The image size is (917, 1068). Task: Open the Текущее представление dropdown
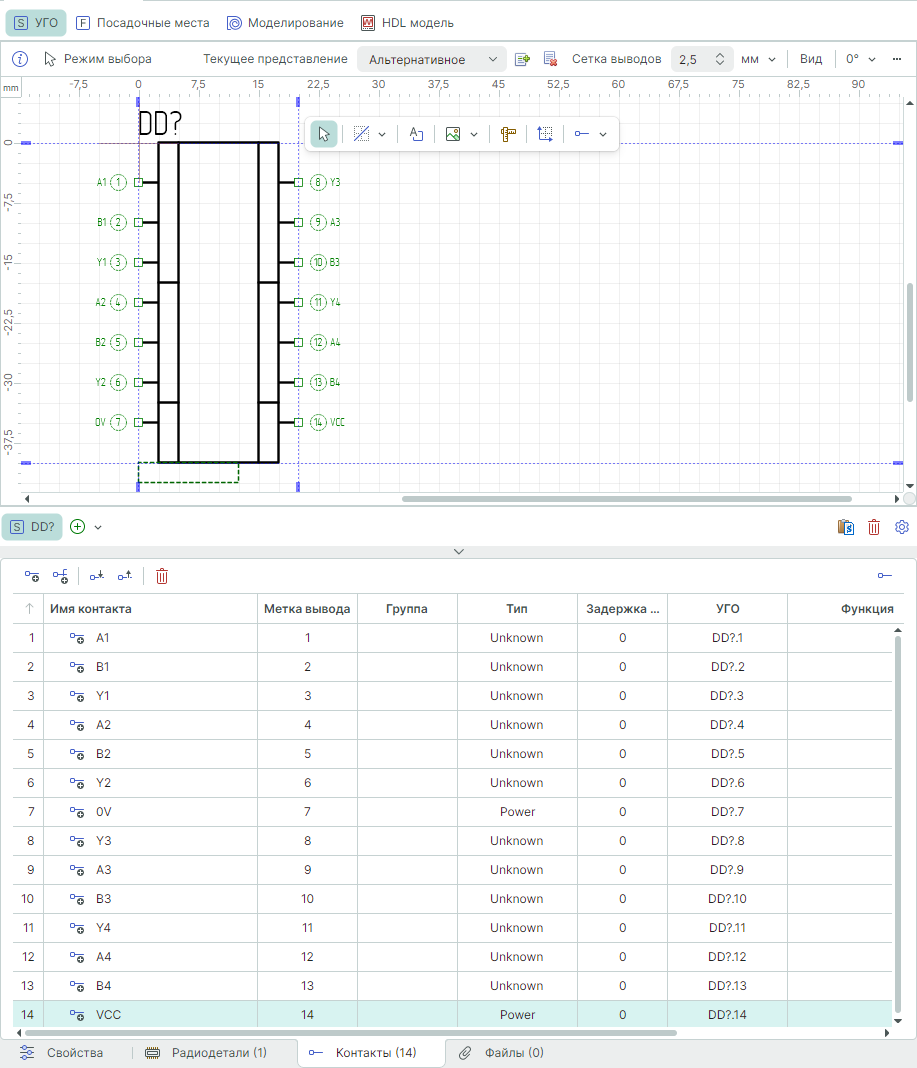tap(431, 59)
